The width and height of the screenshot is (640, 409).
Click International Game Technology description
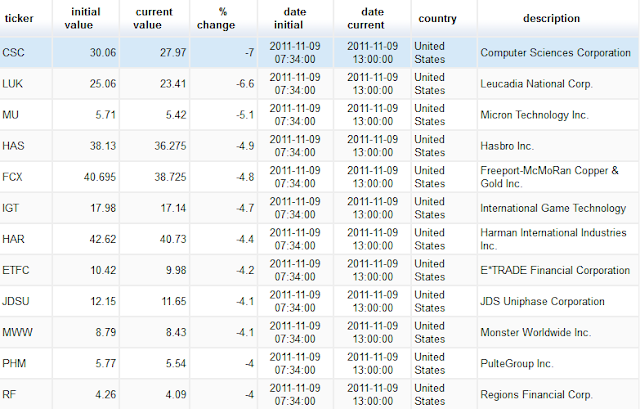[x=553, y=208]
